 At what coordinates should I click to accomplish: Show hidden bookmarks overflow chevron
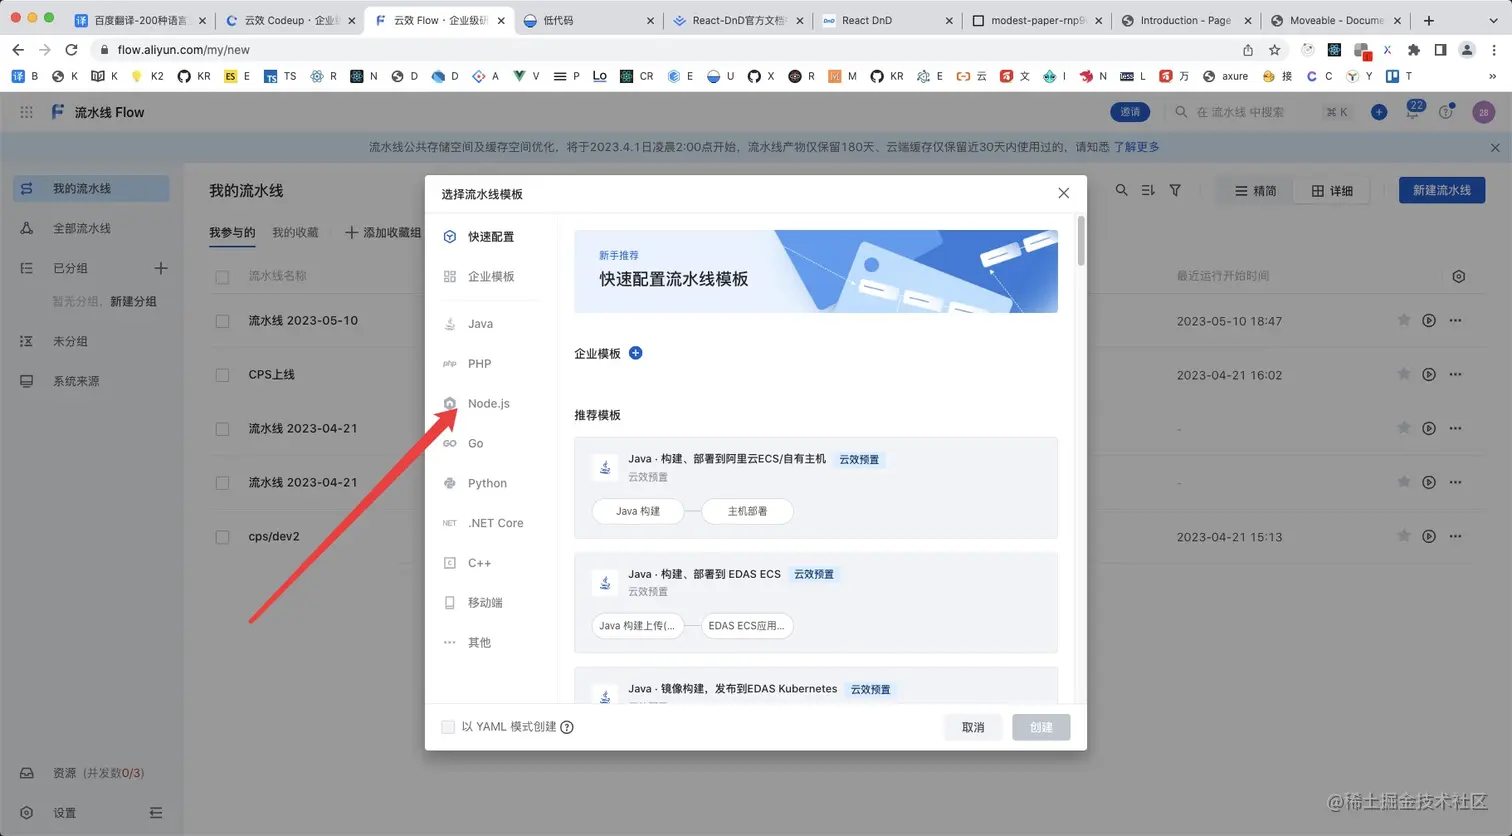tap(1492, 76)
